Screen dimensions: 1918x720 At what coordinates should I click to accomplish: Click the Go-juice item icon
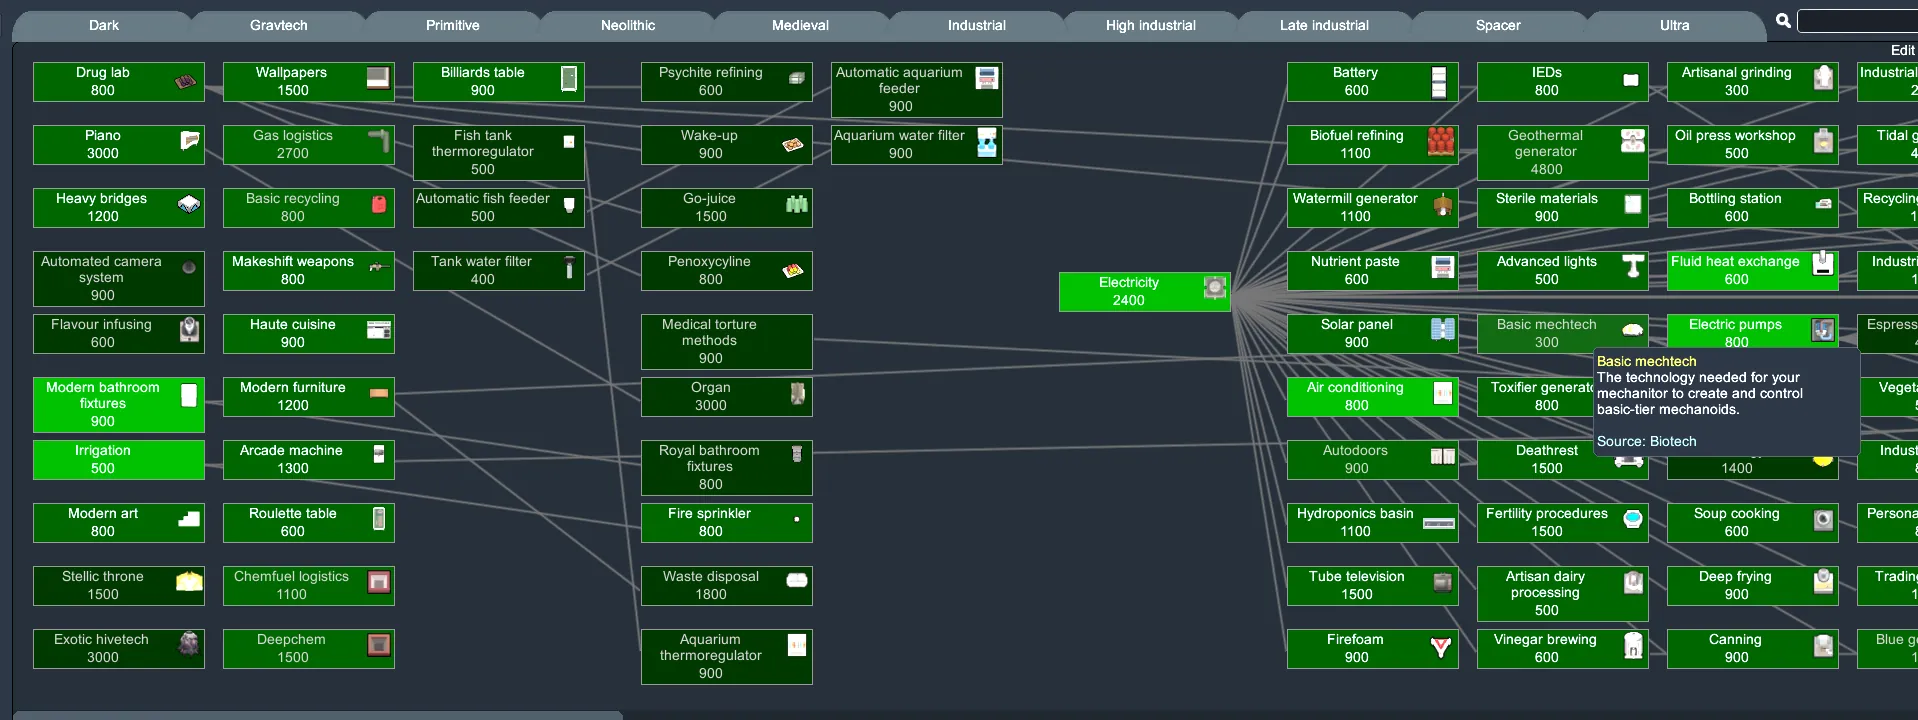click(x=797, y=205)
